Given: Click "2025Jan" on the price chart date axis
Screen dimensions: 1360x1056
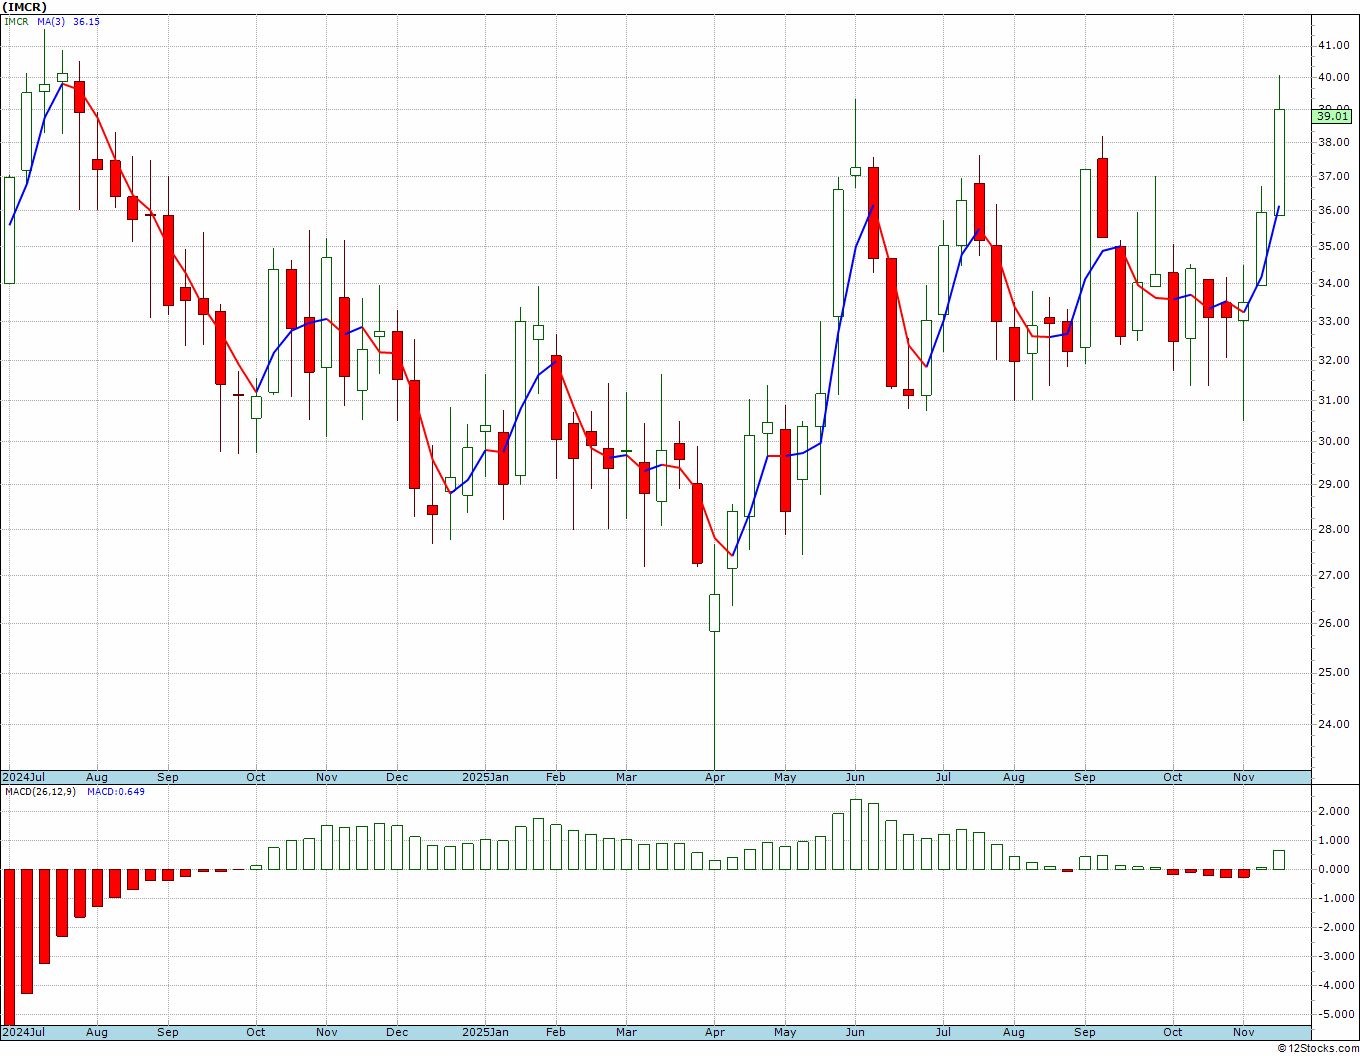Looking at the screenshot, I should coord(485,777).
